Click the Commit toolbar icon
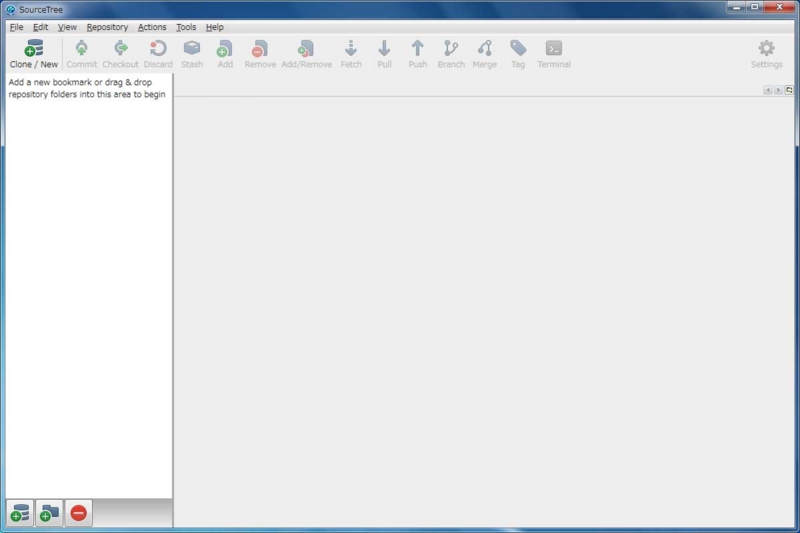Viewport: 800px width, 533px height. coord(81,54)
